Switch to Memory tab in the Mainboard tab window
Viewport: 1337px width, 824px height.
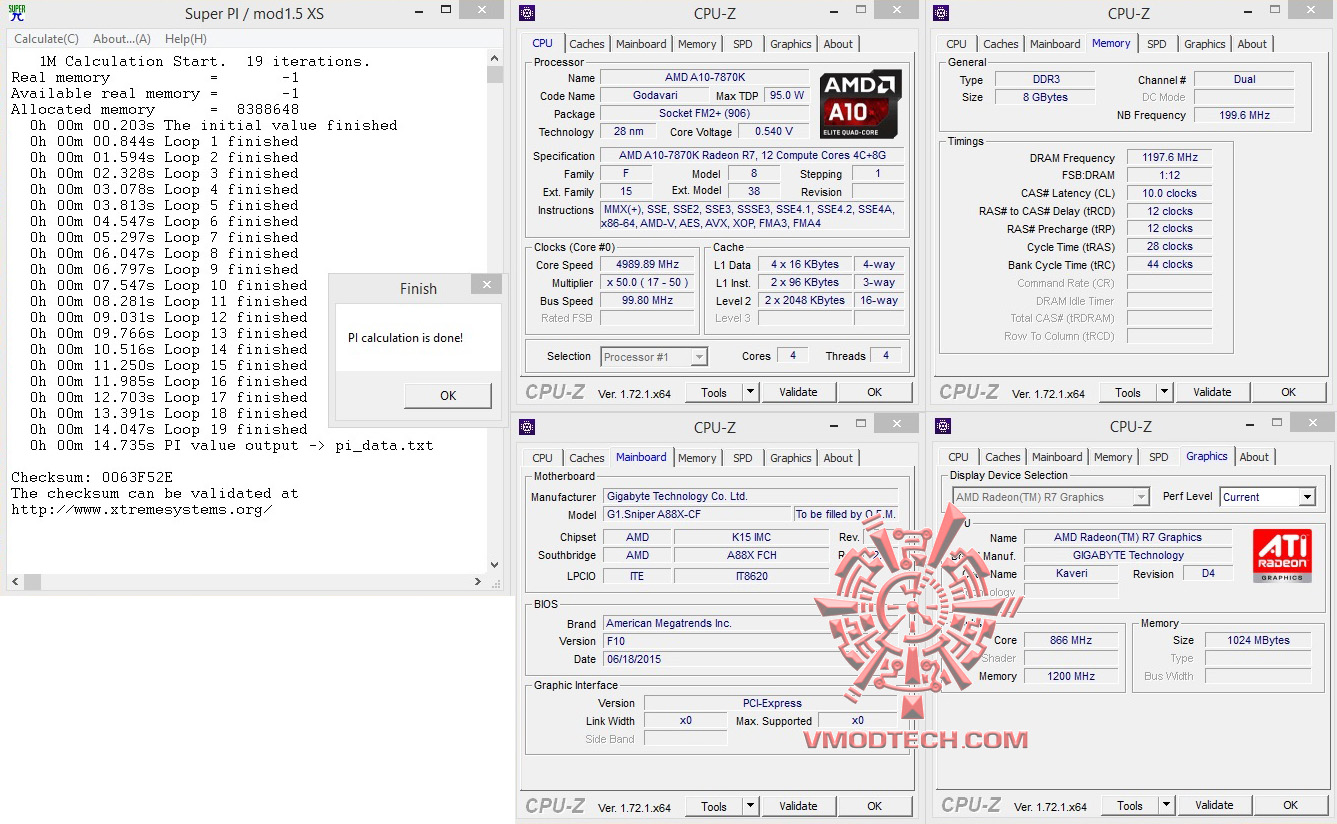[x=697, y=458]
